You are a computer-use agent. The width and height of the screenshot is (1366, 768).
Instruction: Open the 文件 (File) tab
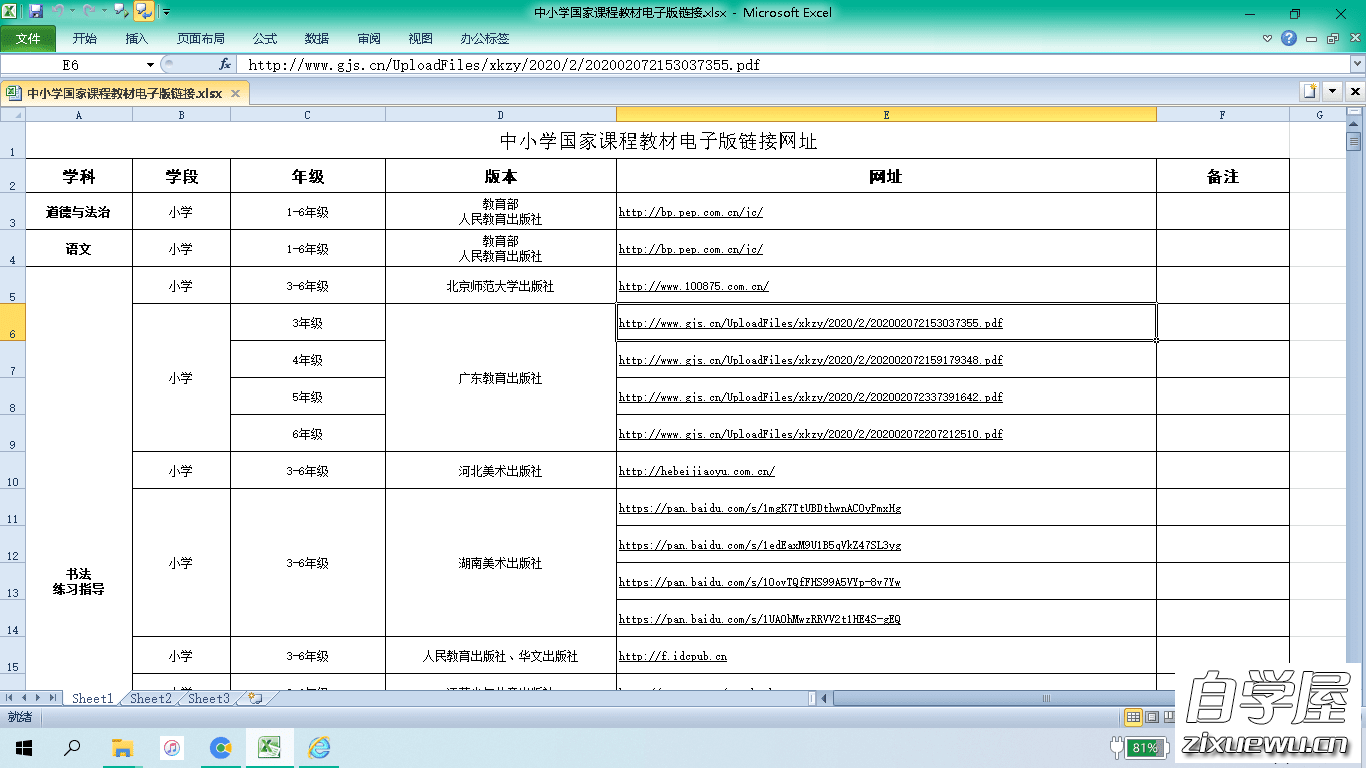28,38
